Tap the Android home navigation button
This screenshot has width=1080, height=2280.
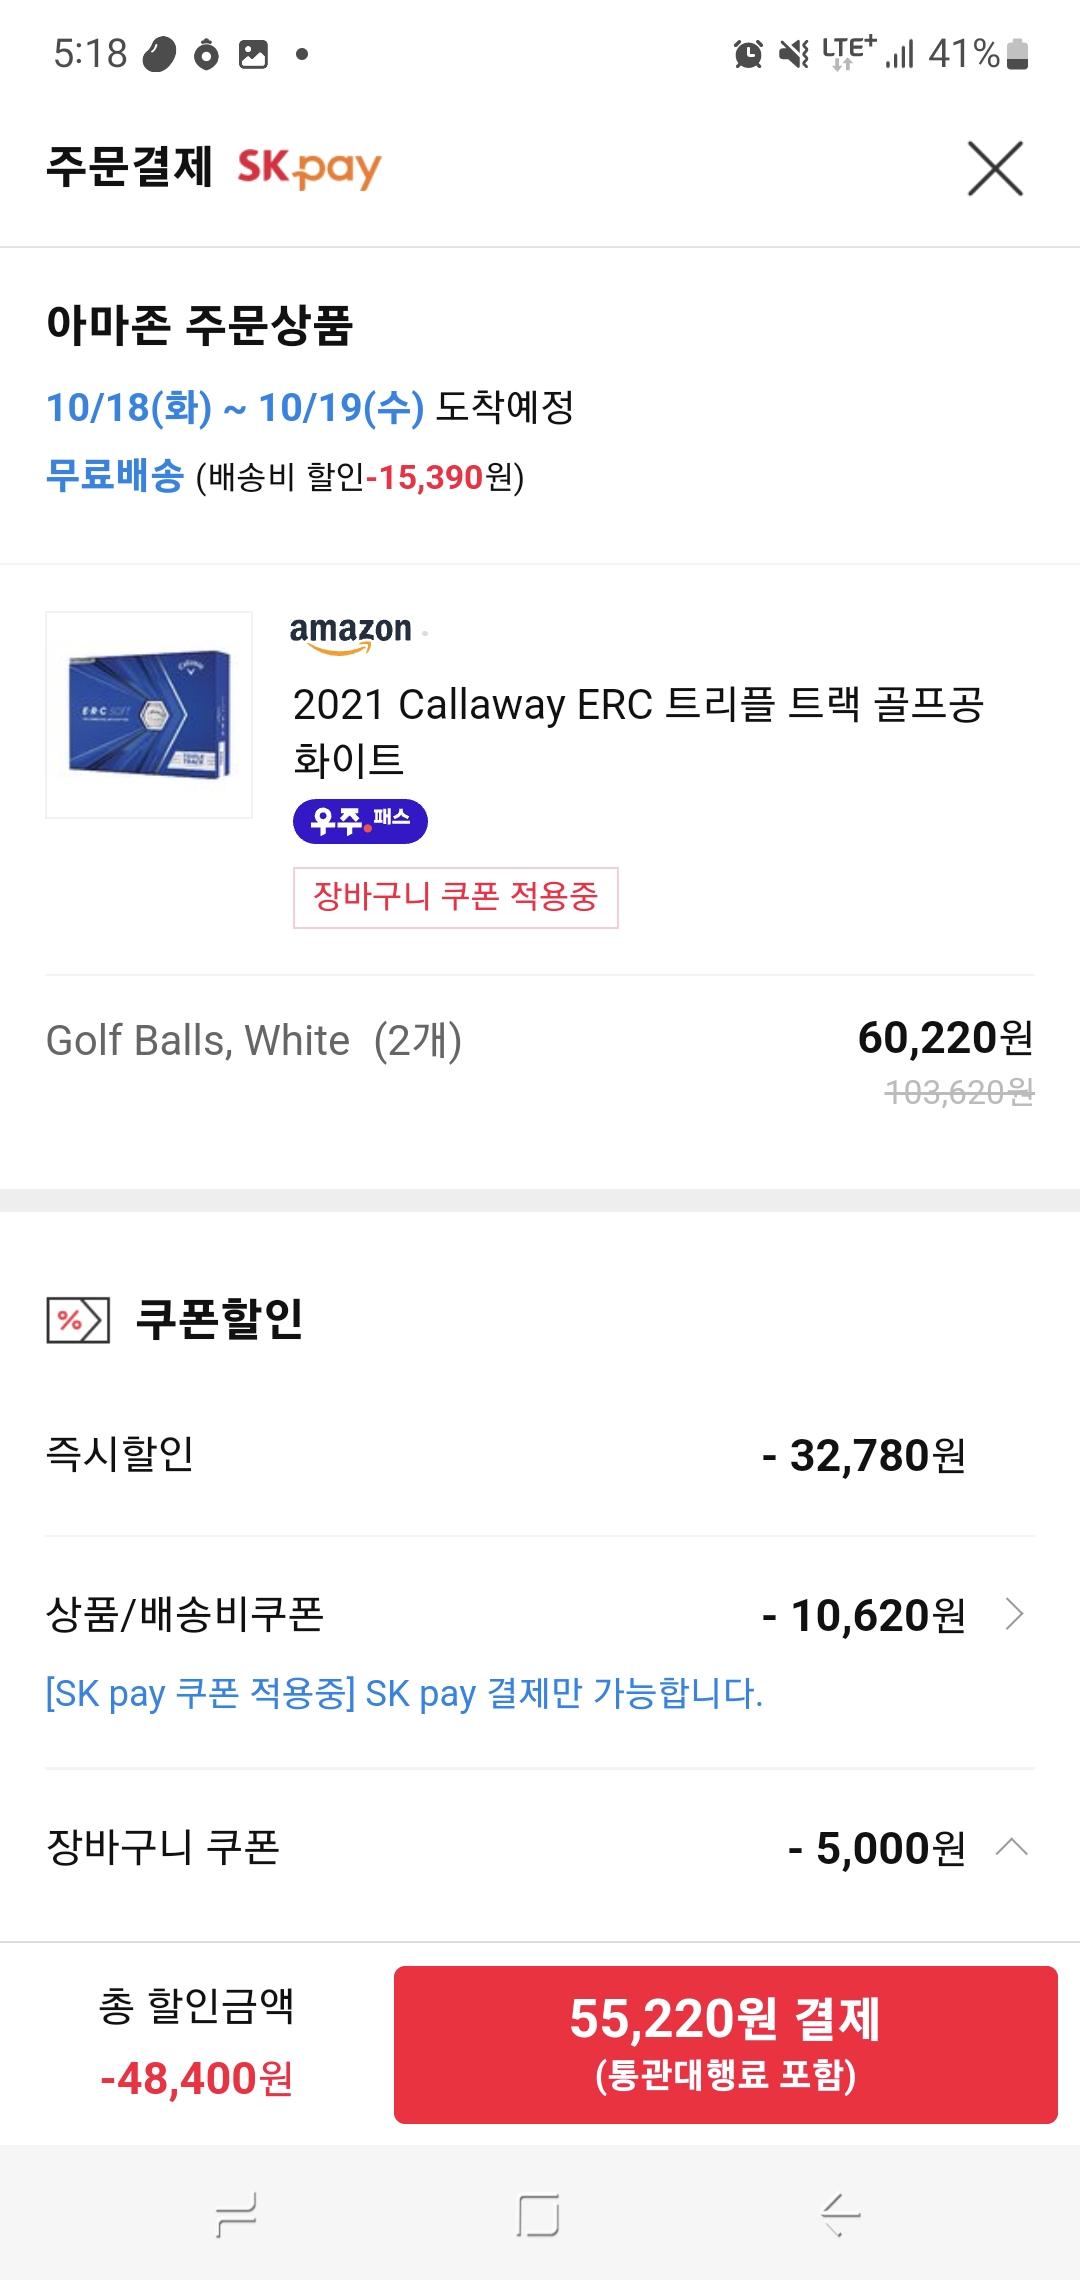point(538,2214)
